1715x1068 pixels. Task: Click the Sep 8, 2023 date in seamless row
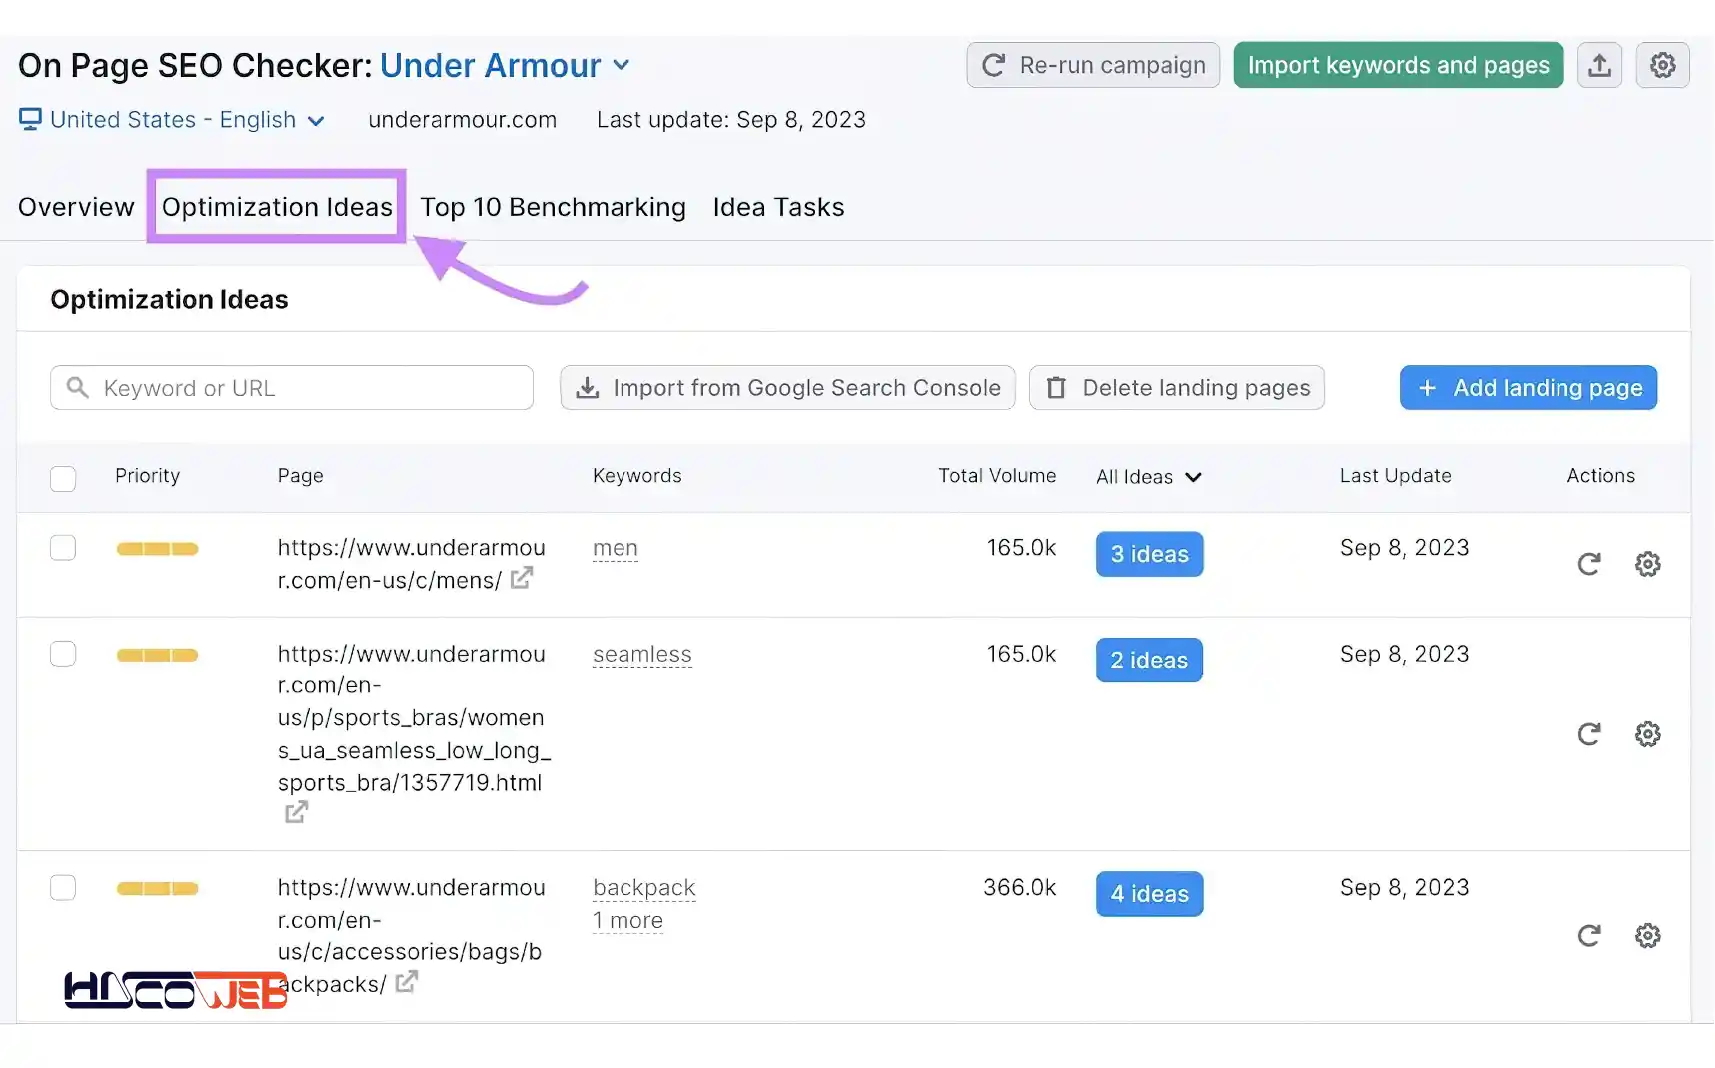[x=1404, y=654]
